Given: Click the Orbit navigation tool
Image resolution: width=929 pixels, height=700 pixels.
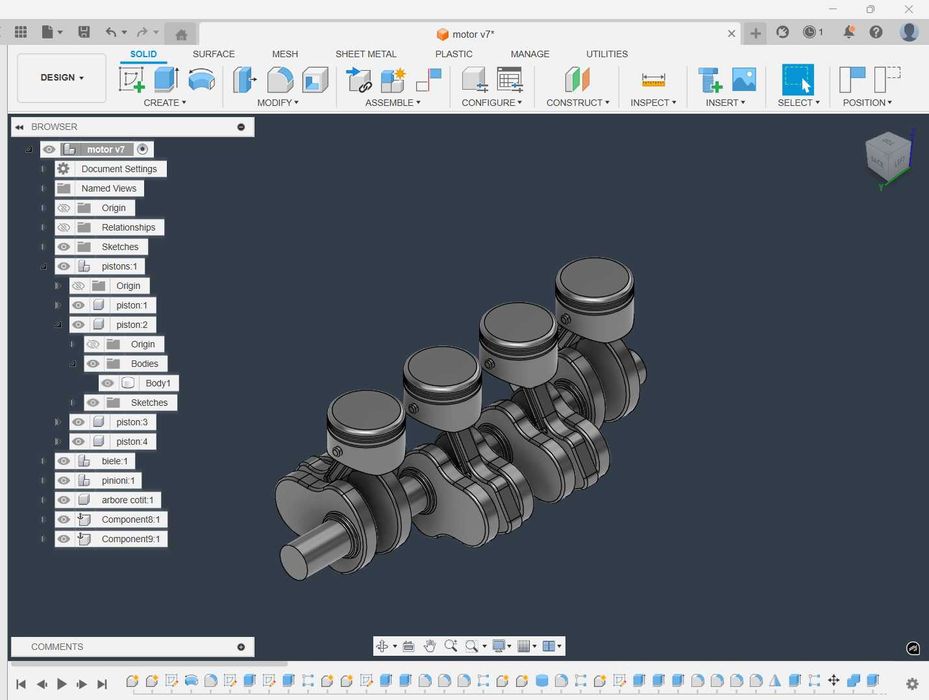Looking at the screenshot, I should 382,646.
